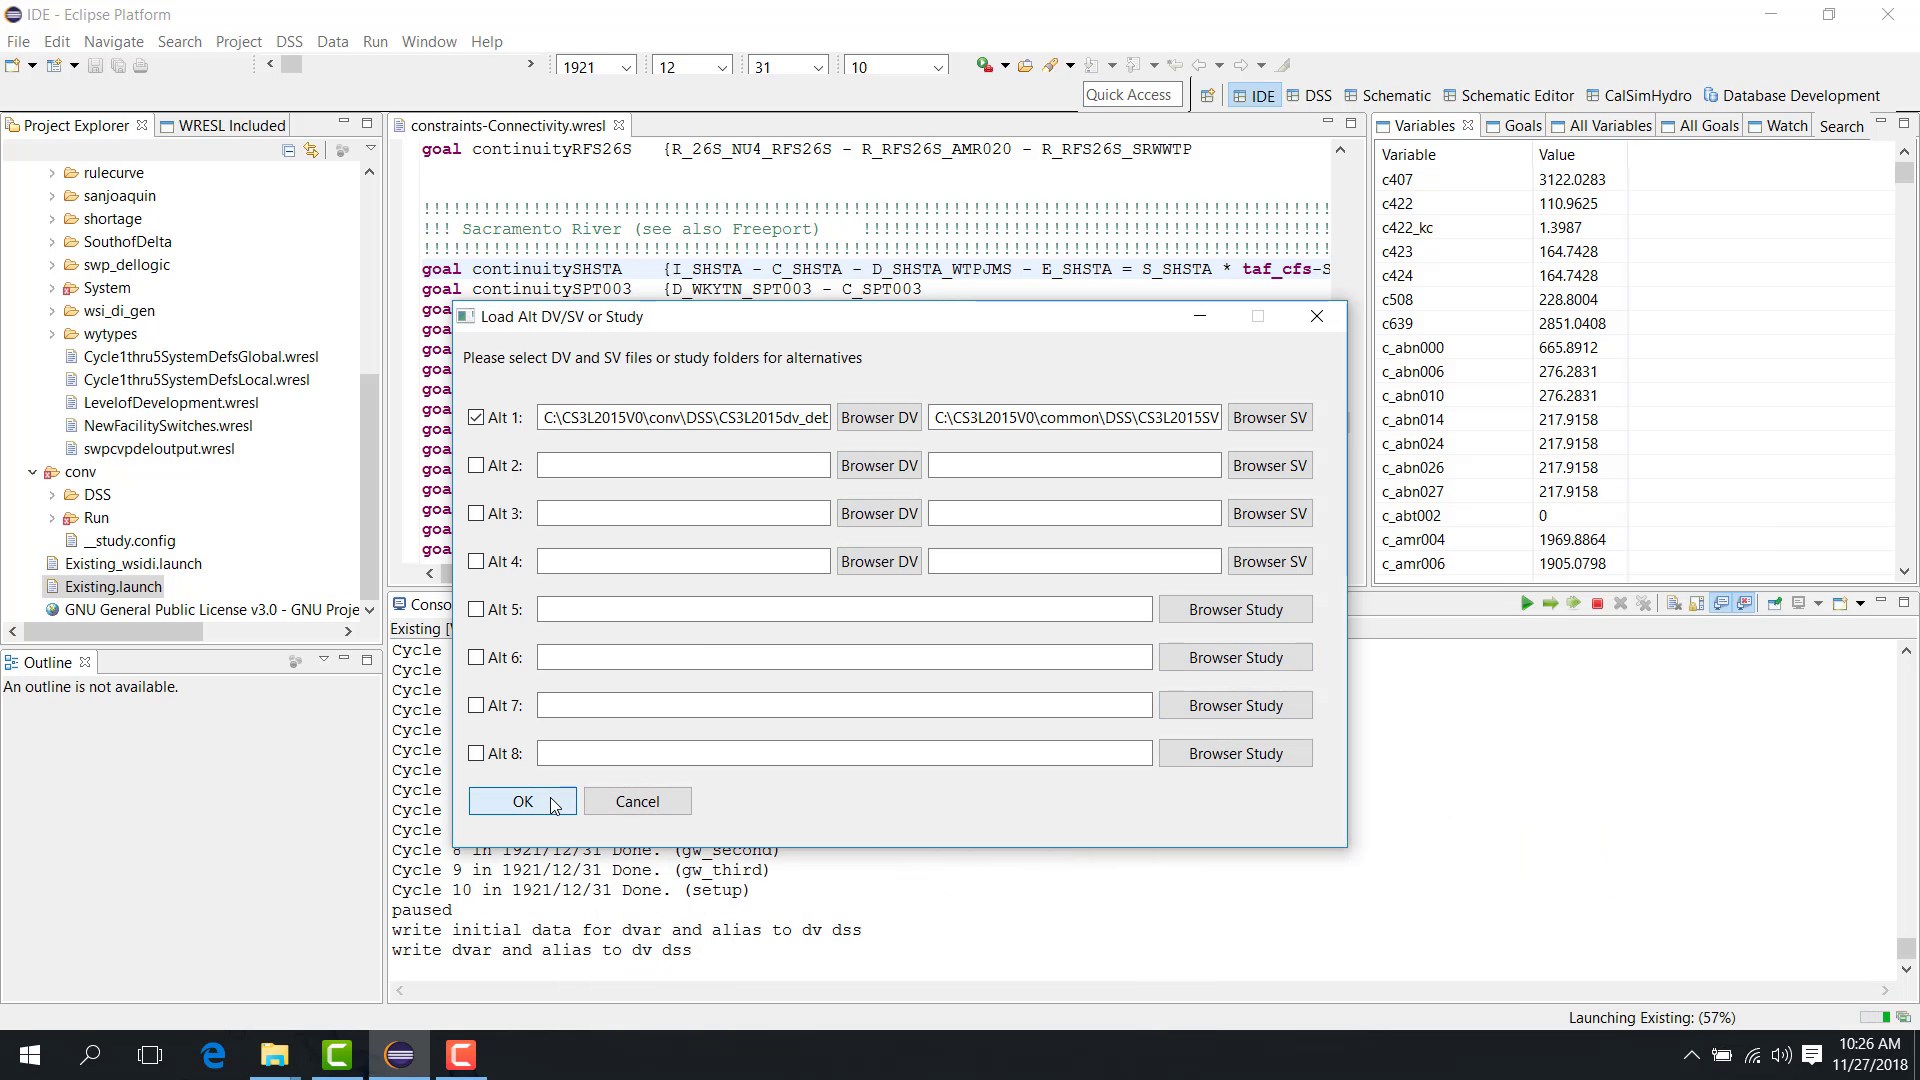Select Existing.launch in Project Explorer
1920x1080 pixels.
tap(113, 587)
